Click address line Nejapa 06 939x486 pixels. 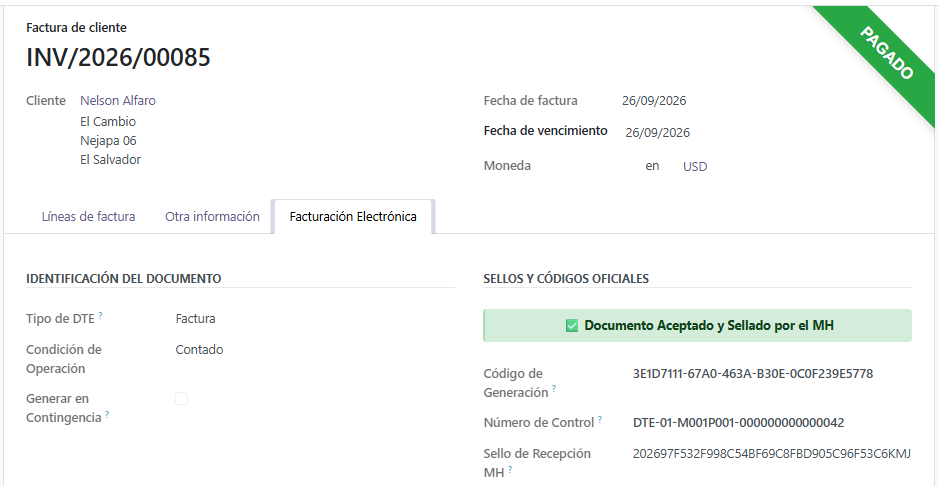(108, 141)
